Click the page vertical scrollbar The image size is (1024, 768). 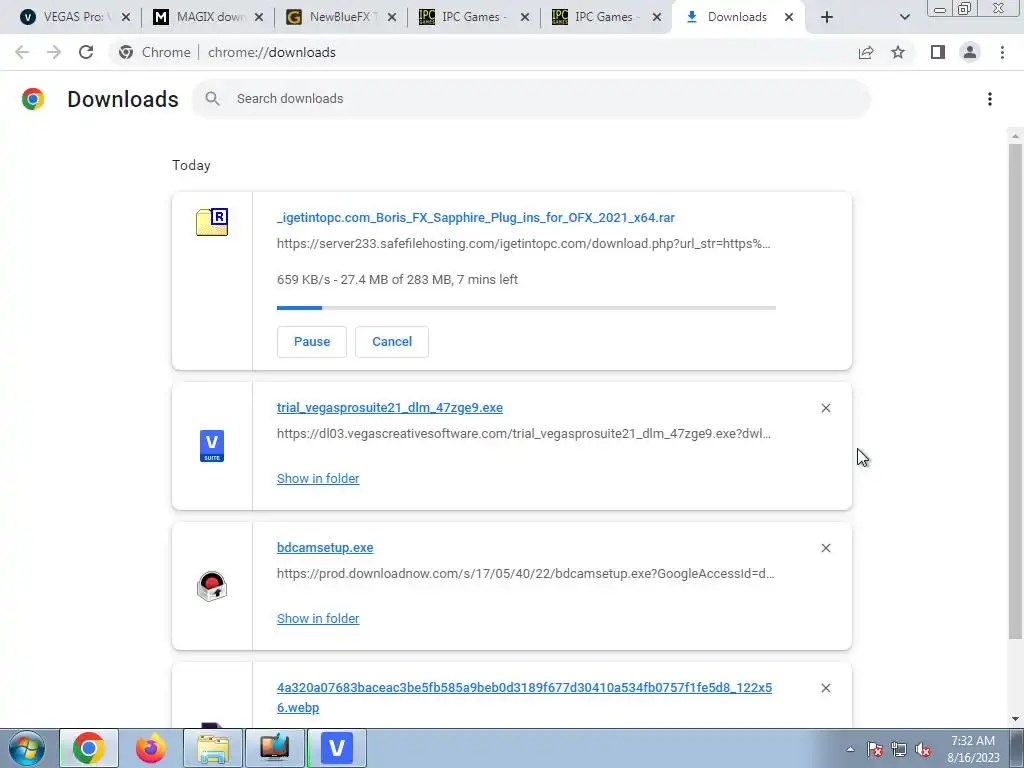1015,392
